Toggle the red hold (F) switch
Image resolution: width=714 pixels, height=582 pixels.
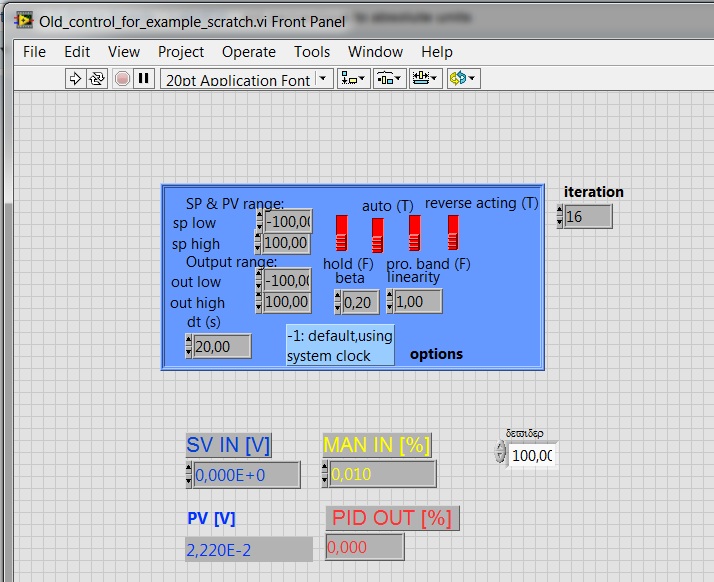coord(342,233)
